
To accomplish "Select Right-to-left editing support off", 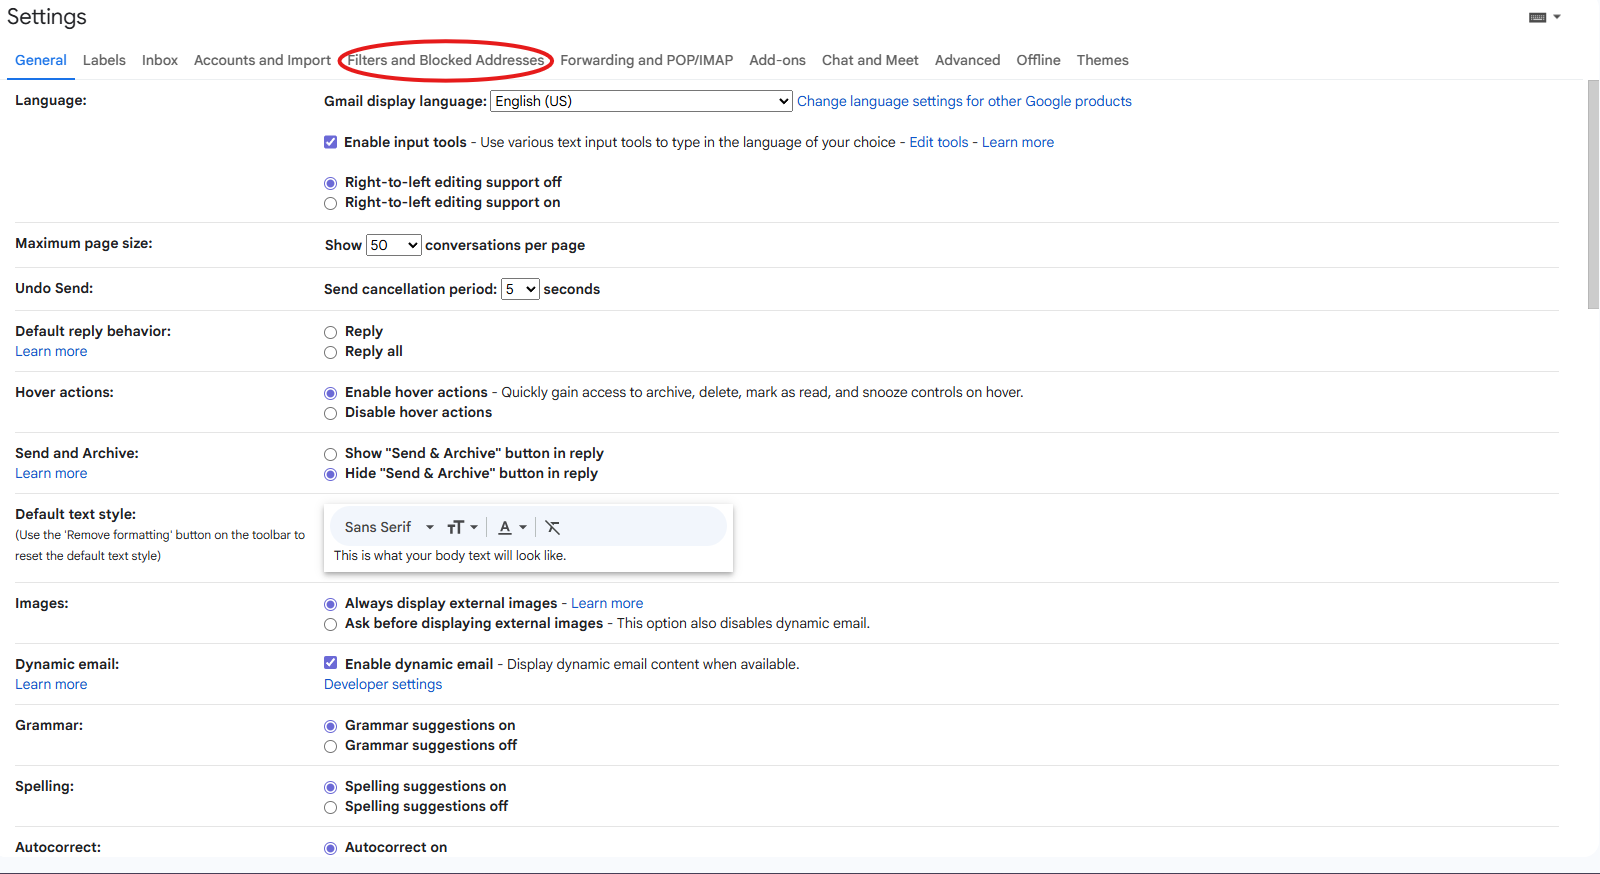I will tap(330, 183).
